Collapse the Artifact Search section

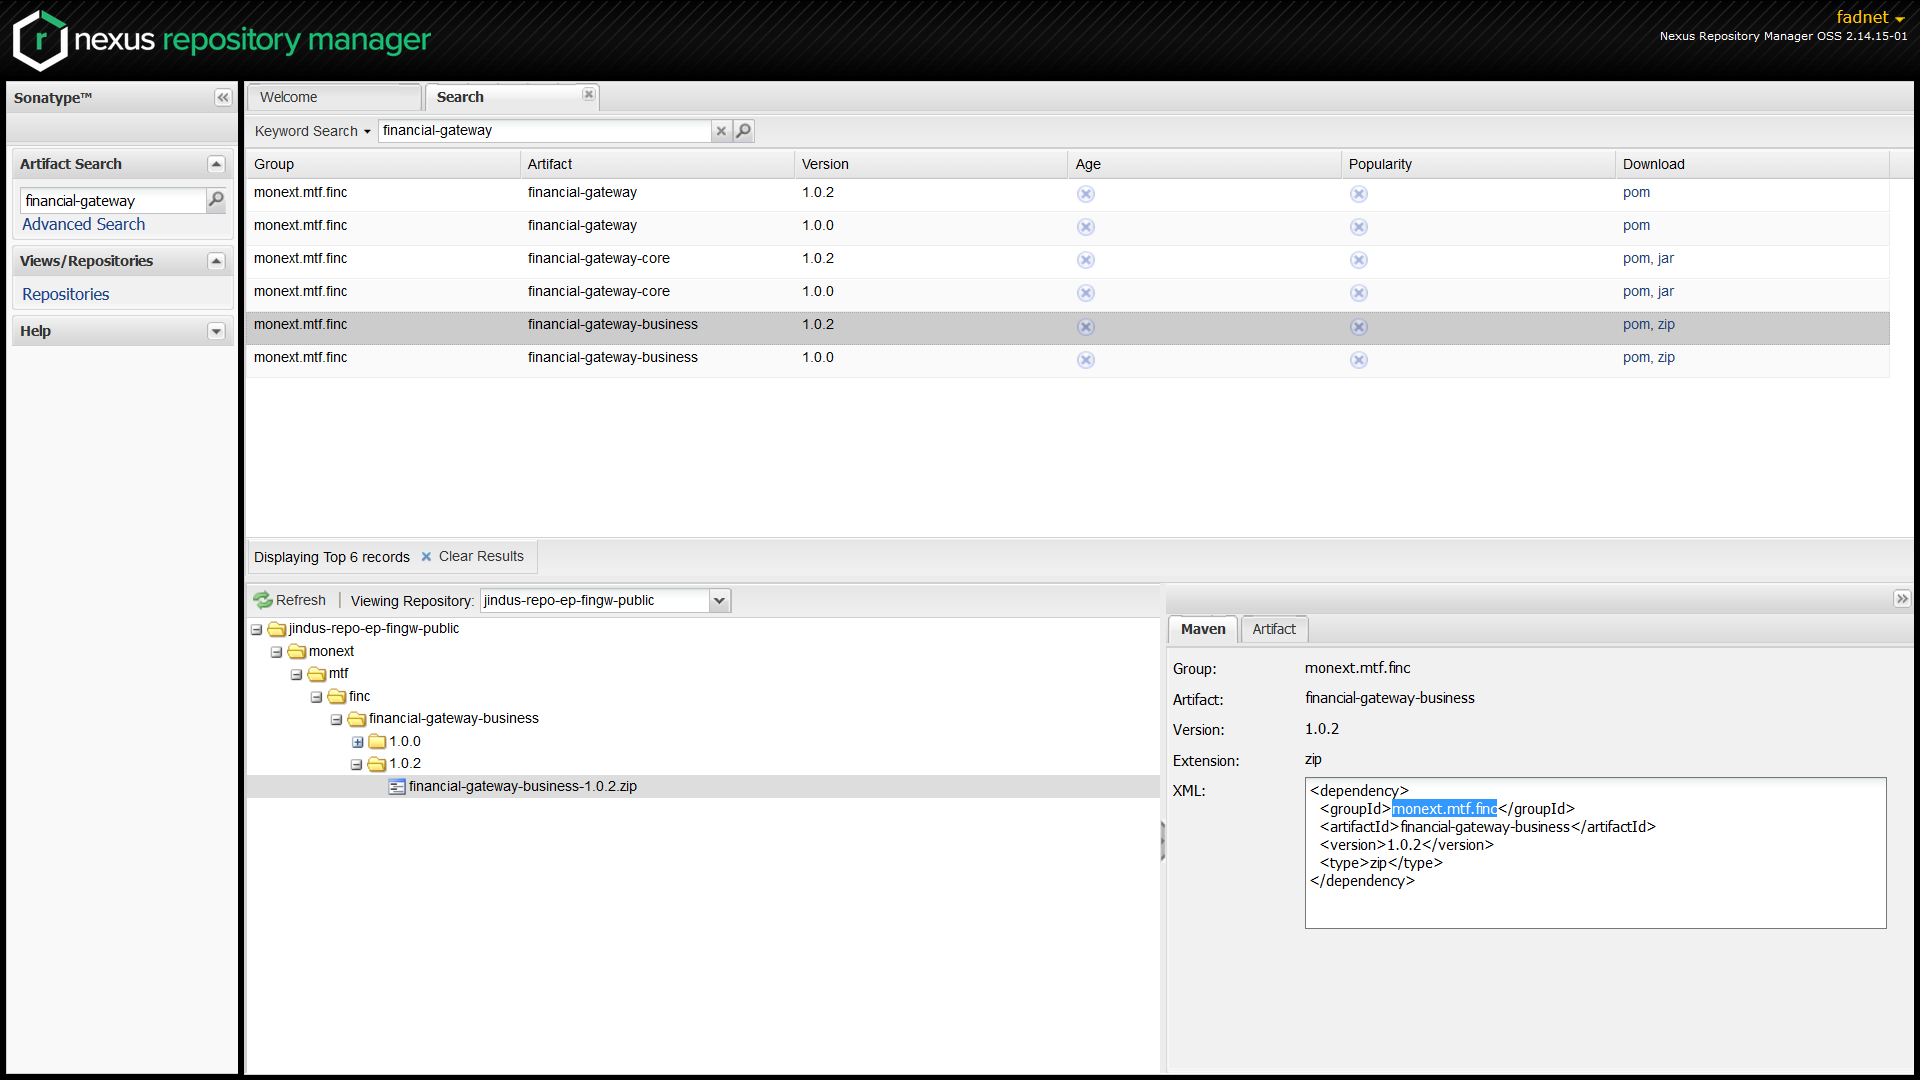point(216,164)
